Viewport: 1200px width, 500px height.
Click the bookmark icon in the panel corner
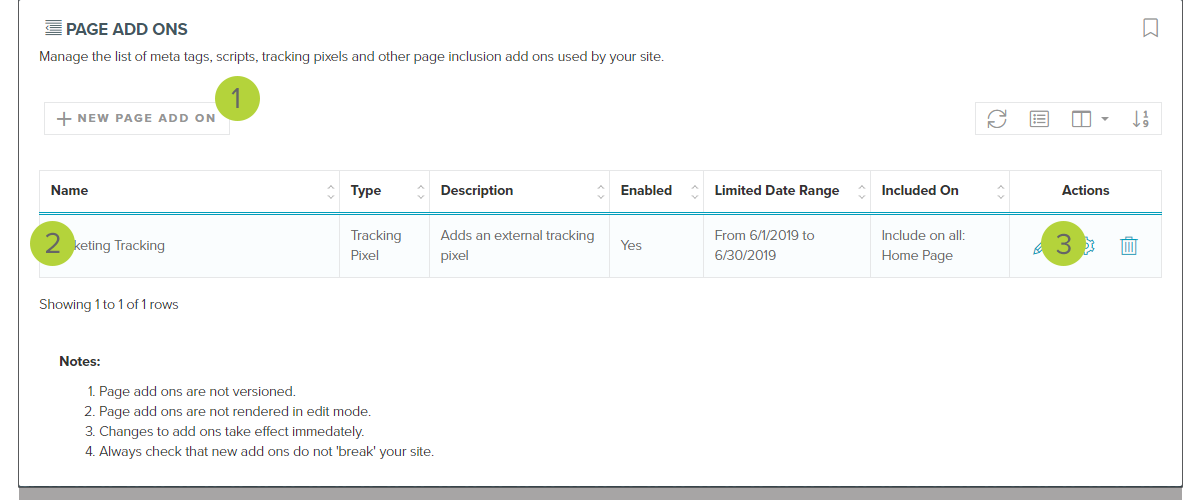pyautogui.click(x=1150, y=28)
